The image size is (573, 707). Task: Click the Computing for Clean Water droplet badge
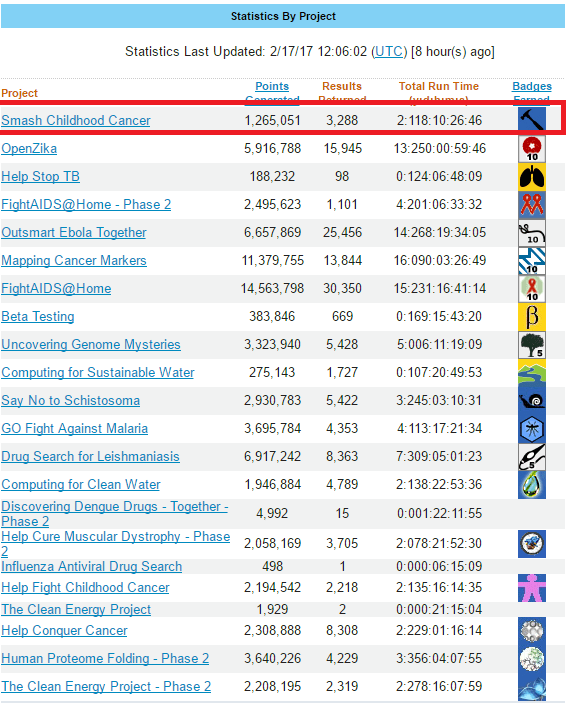coord(532,484)
